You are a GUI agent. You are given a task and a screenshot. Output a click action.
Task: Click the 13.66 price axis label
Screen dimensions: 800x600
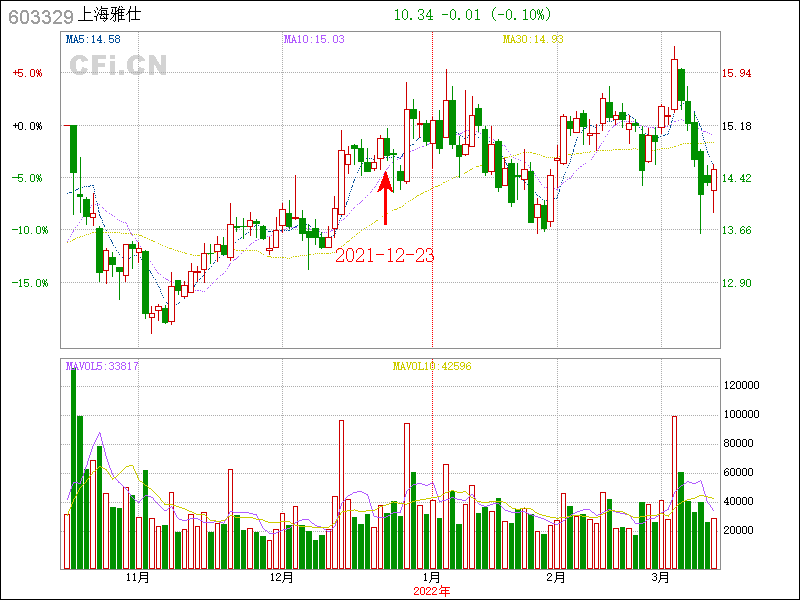(x=736, y=231)
